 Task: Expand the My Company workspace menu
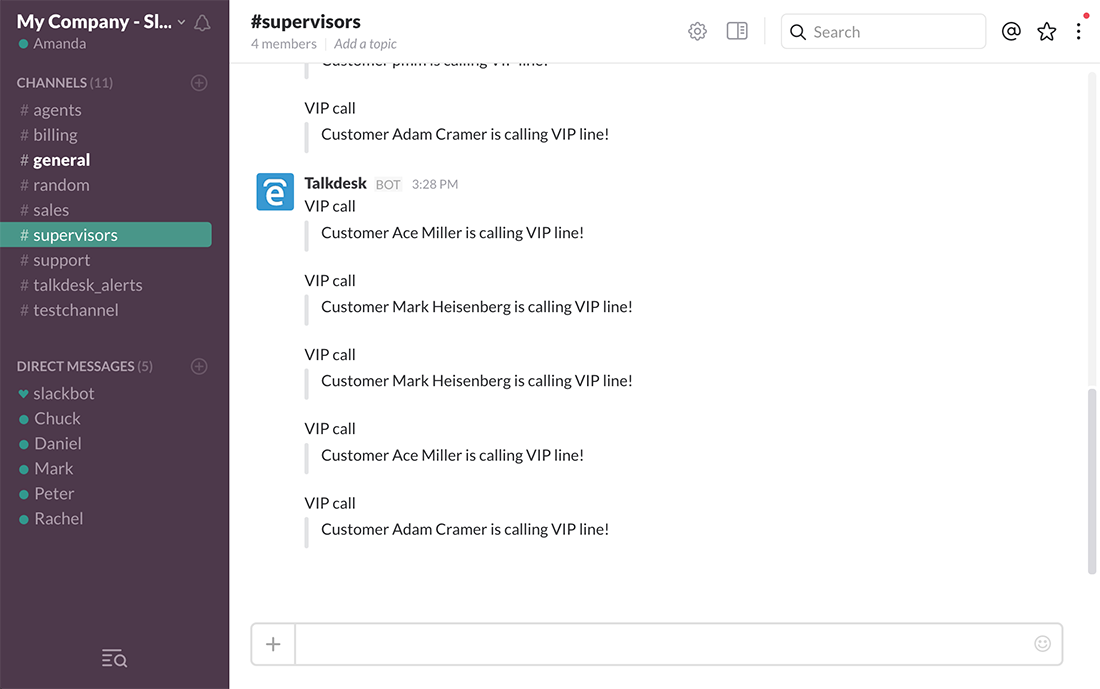tap(102, 22)
